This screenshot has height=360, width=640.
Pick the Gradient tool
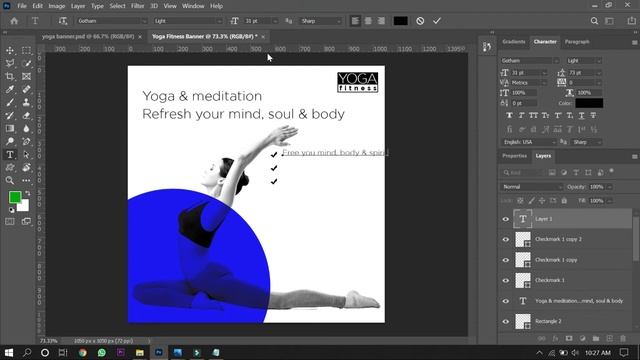10,129
